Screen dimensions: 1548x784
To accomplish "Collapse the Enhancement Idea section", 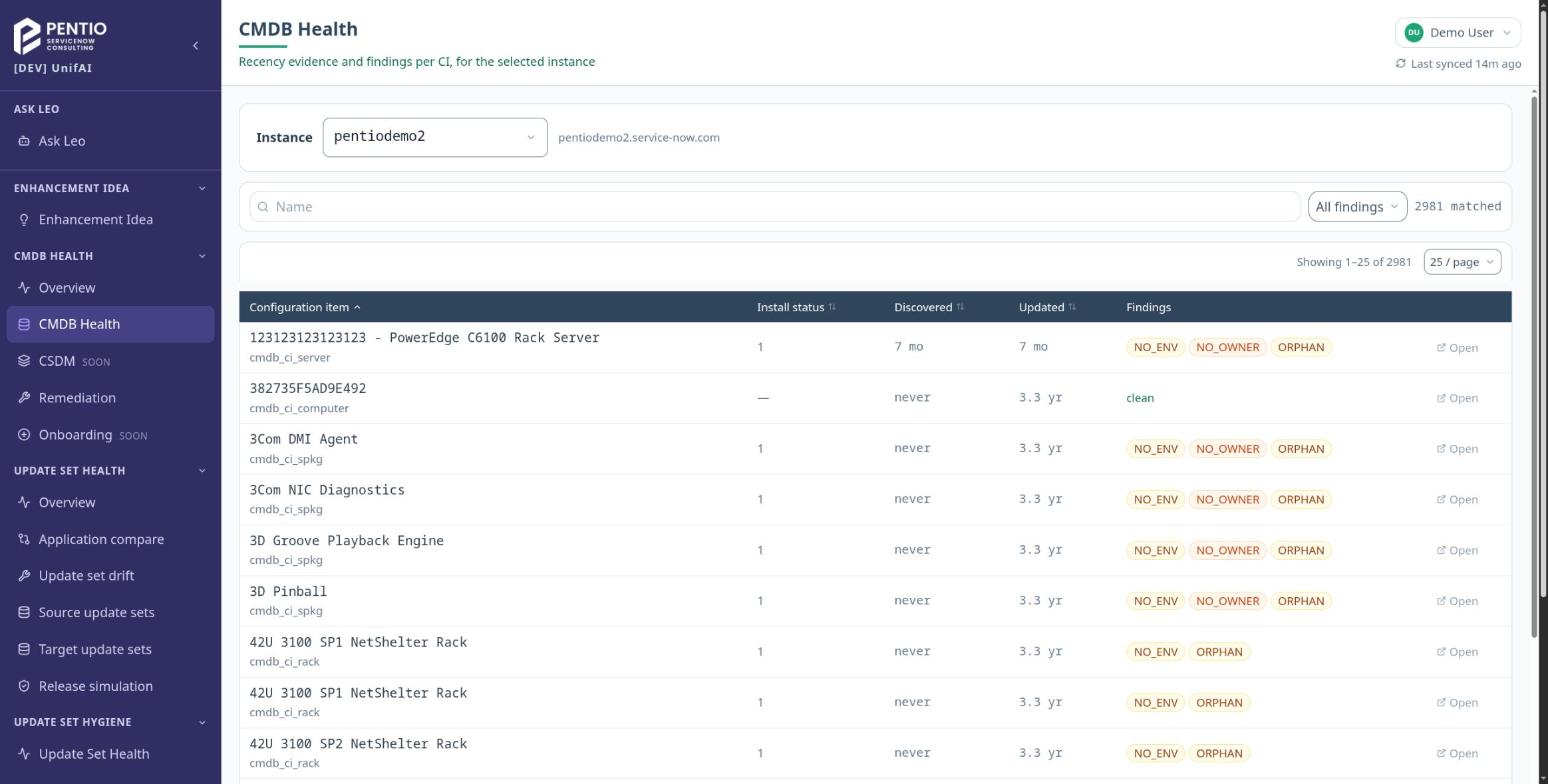I will 202,188.
